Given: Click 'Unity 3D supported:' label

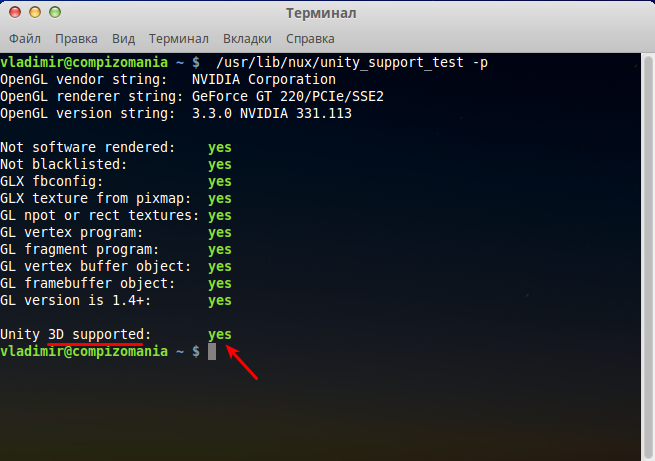Looking at the screenshot, I should [x=76, y=334].
